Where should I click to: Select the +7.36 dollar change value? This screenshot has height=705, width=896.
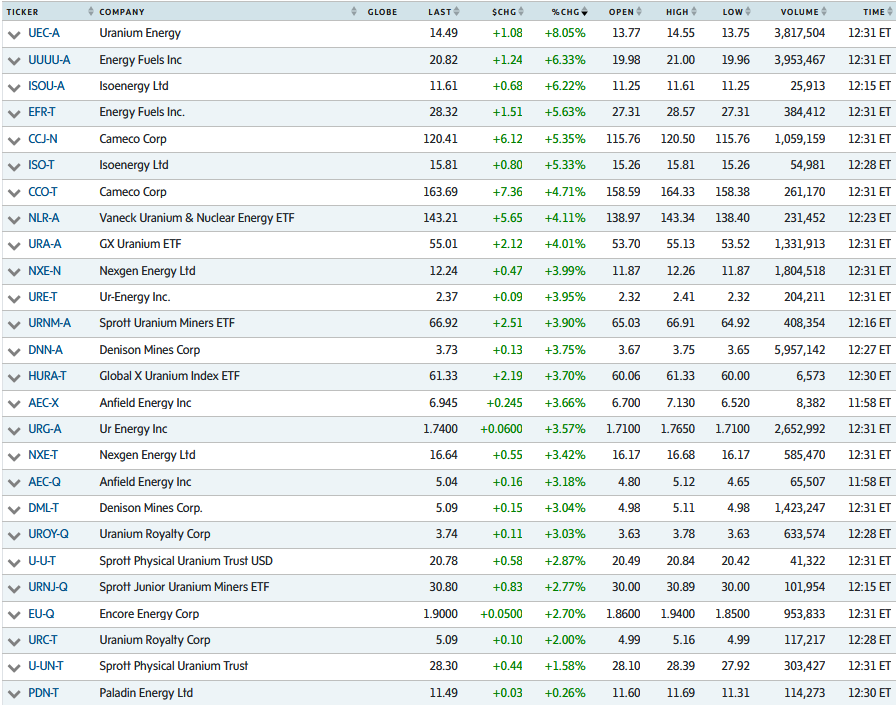507,192
